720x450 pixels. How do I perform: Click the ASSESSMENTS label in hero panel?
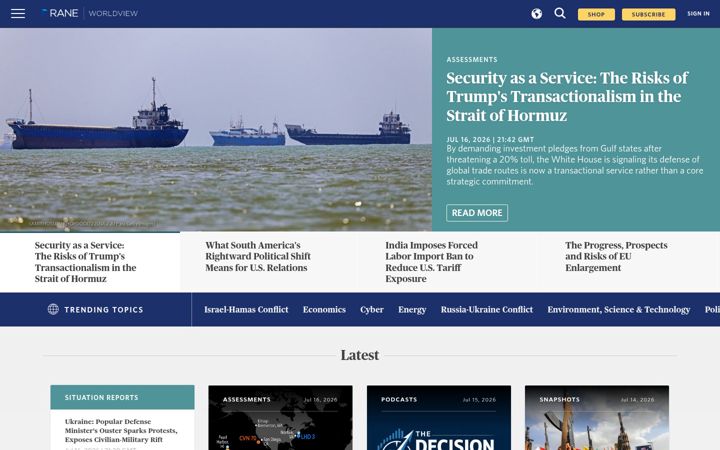472,60
